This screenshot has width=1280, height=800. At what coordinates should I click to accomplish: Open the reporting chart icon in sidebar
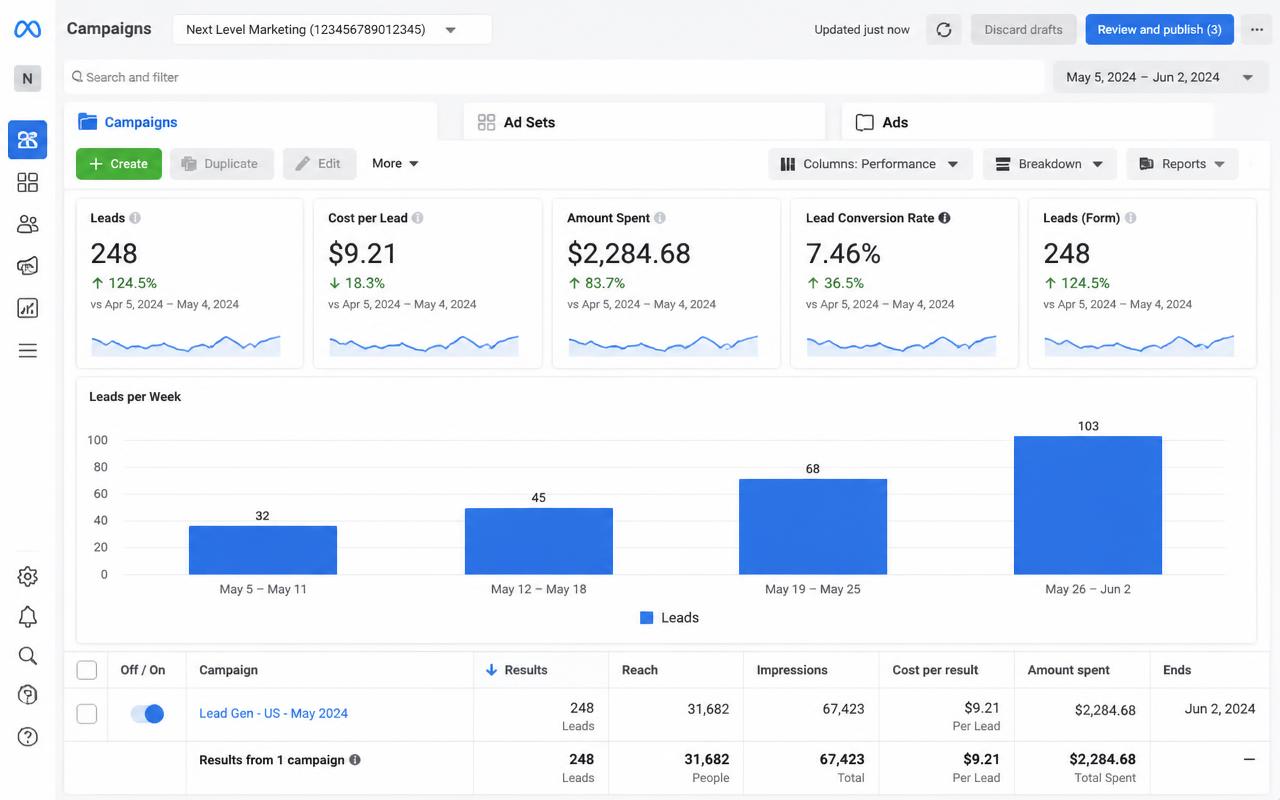[x=27, y=308]
